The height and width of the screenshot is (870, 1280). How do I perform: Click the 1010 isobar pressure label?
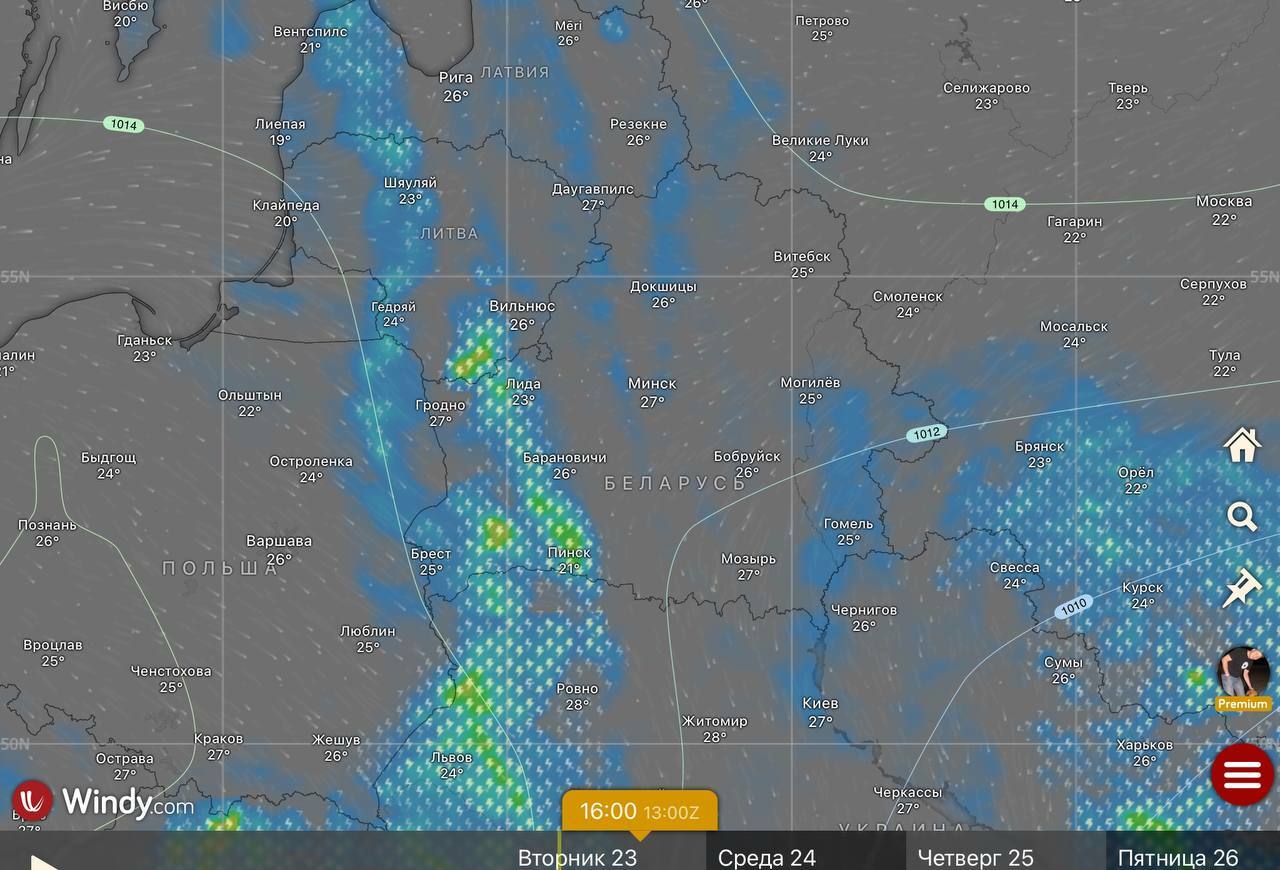1072,607
